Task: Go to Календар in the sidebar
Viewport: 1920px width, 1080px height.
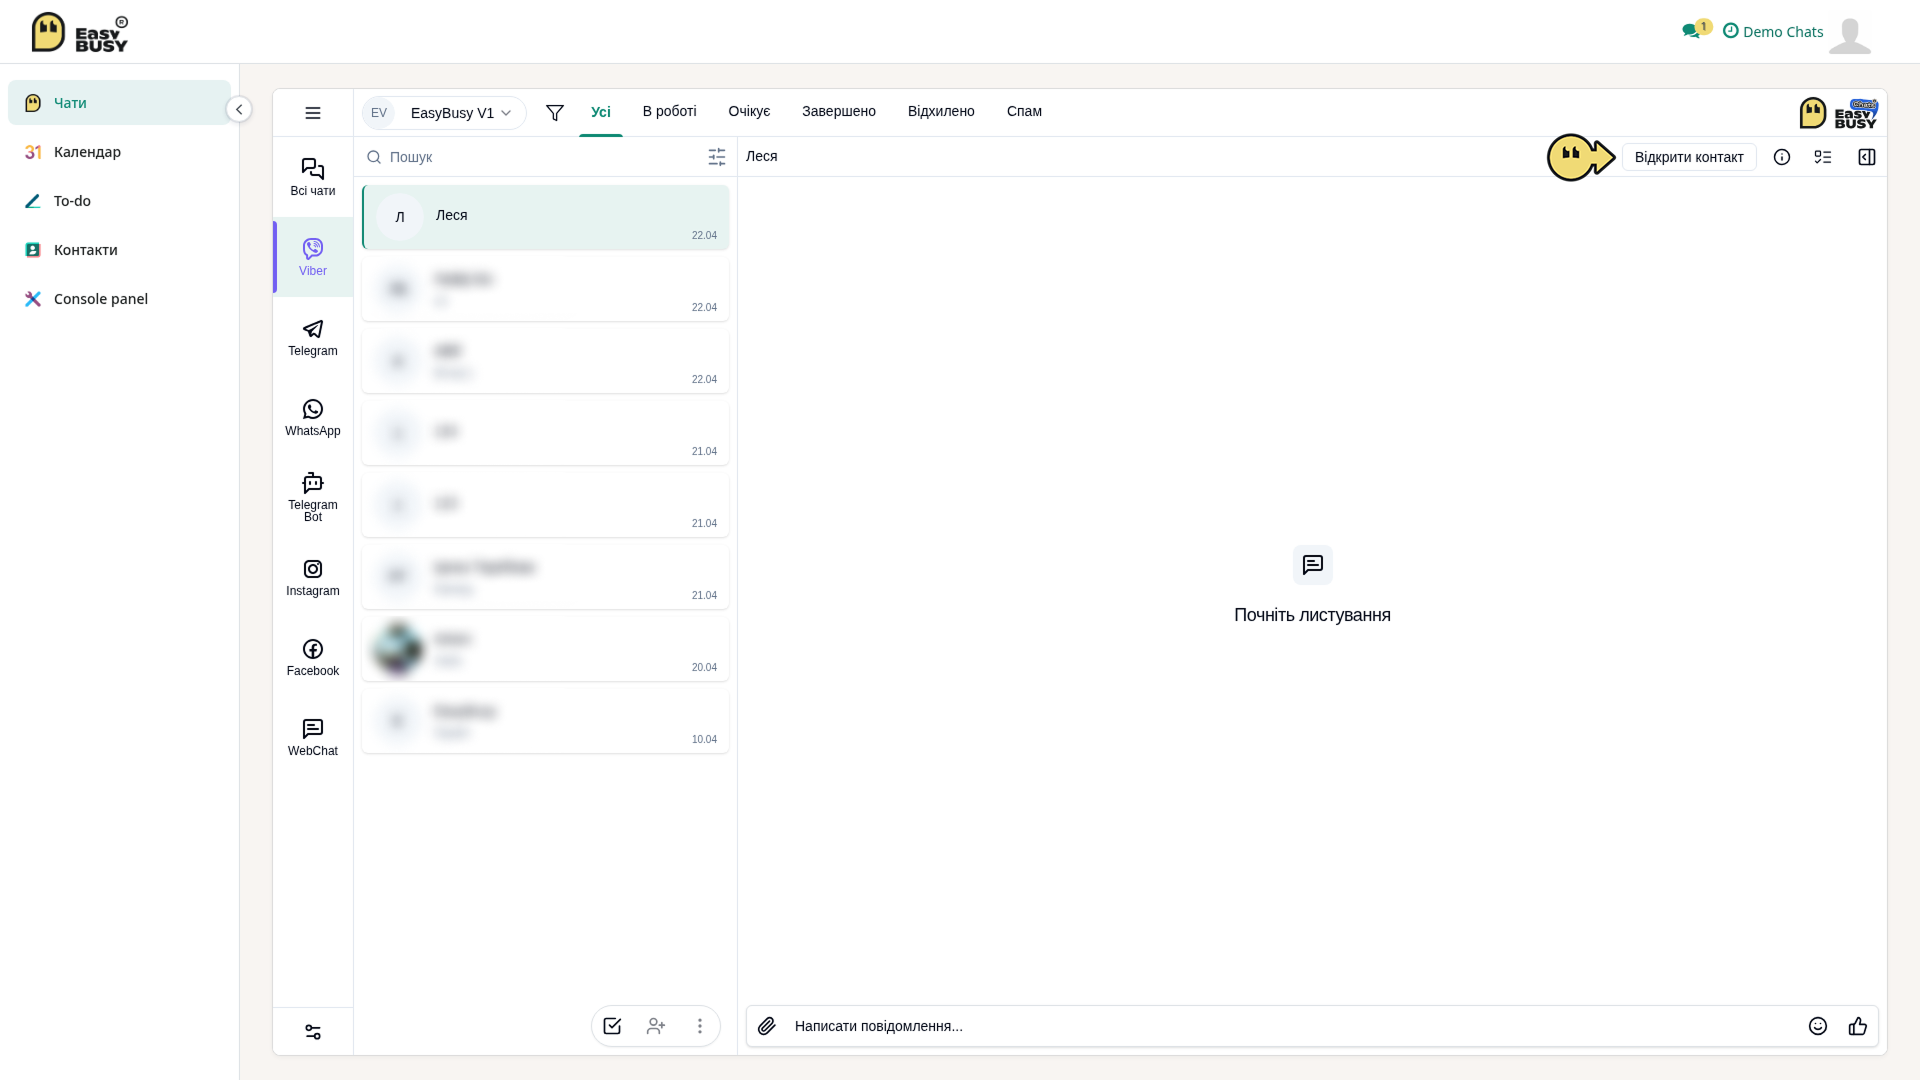Action: pos(119,152)
